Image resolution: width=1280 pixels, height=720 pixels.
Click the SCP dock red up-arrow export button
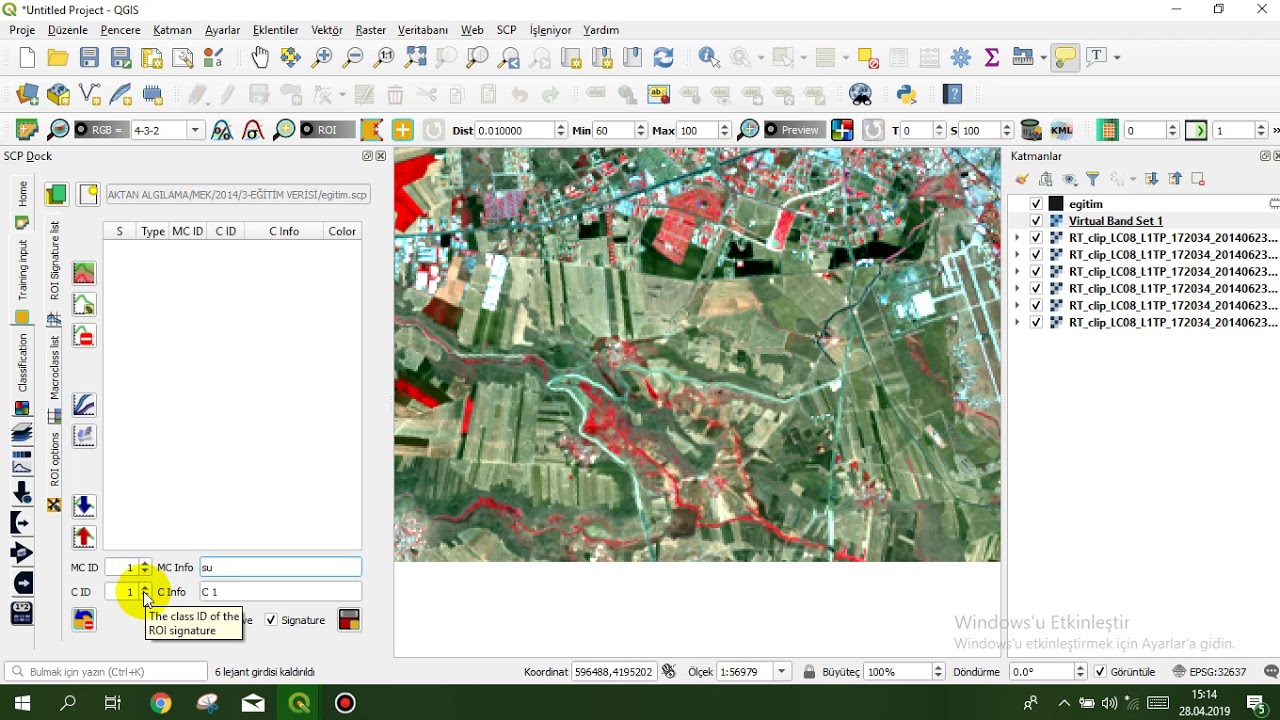click(84, 538)
